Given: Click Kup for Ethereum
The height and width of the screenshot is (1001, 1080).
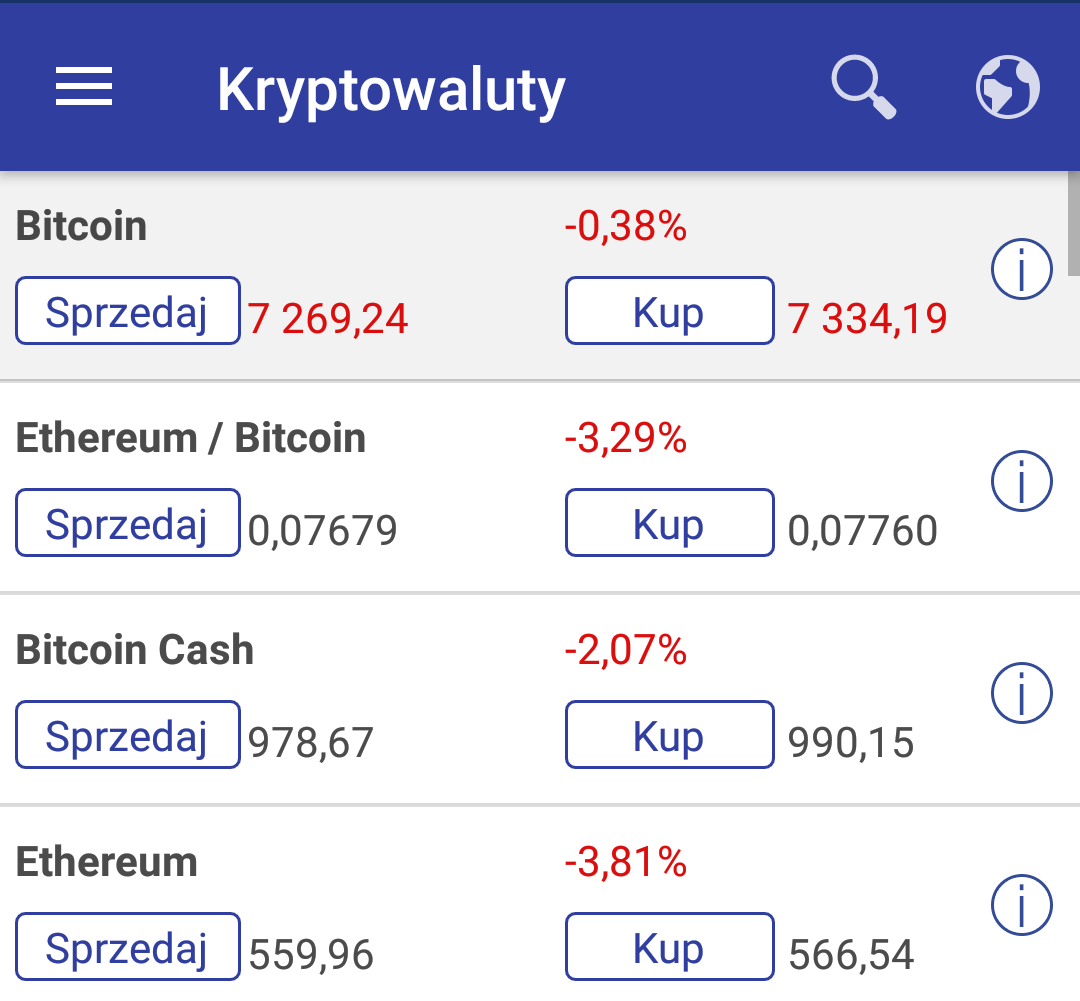Looking at the screenshot, I should (x=669, y=947).
